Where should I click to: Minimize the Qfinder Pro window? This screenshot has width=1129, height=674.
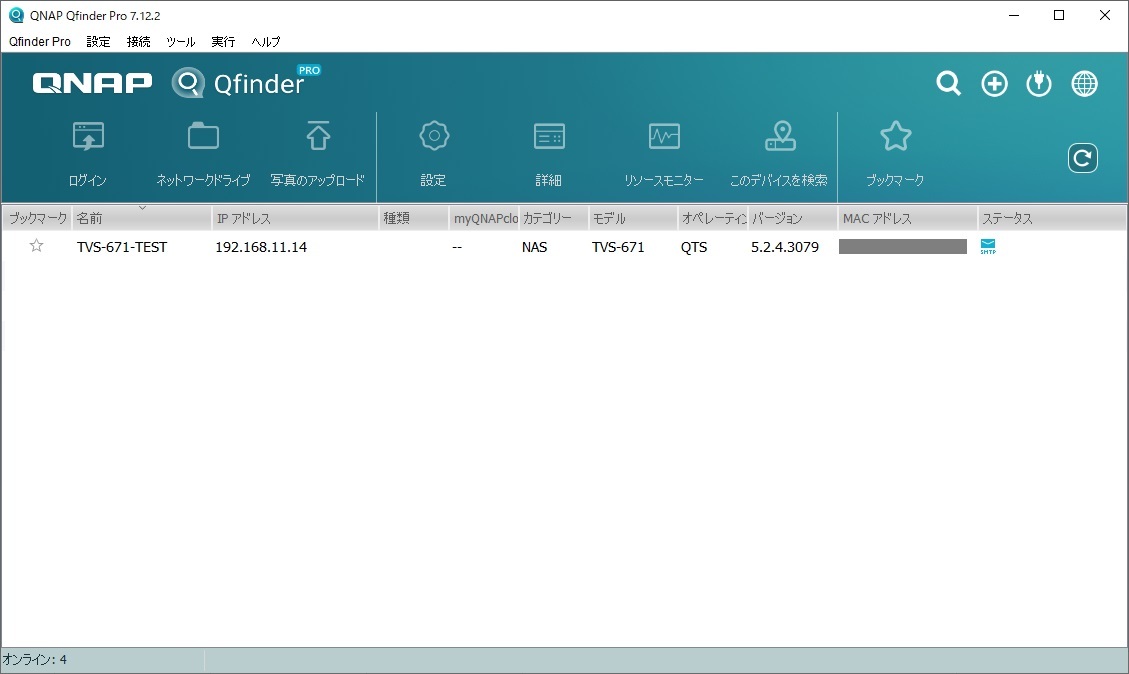(x=1014, y=15)
